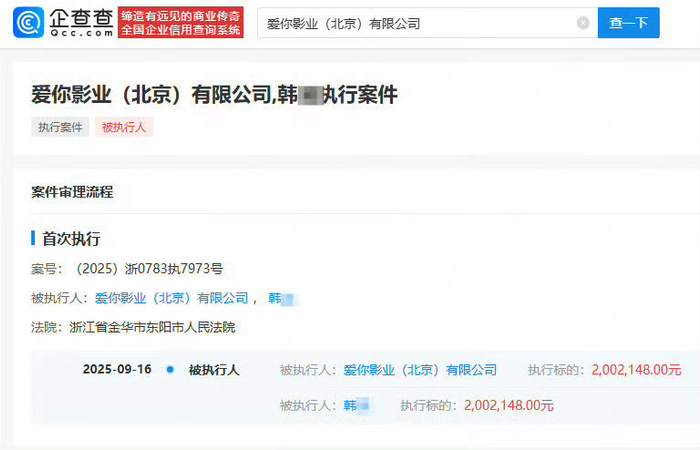Select the 被执行人 red tag
Viewport: 700px width, 450px height.
[124, 127]
